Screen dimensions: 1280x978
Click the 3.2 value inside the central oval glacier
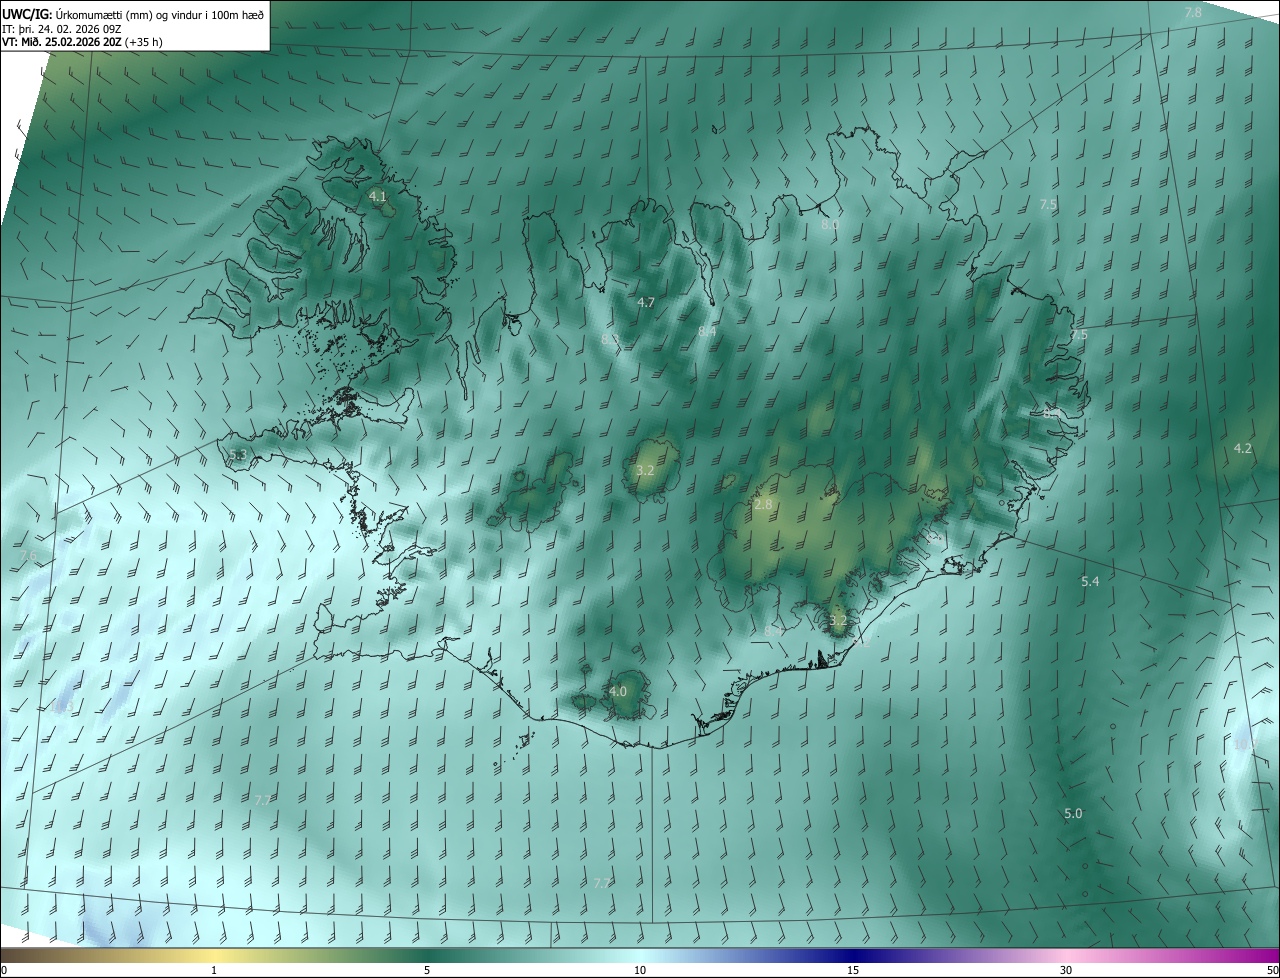tap(645, 470)
